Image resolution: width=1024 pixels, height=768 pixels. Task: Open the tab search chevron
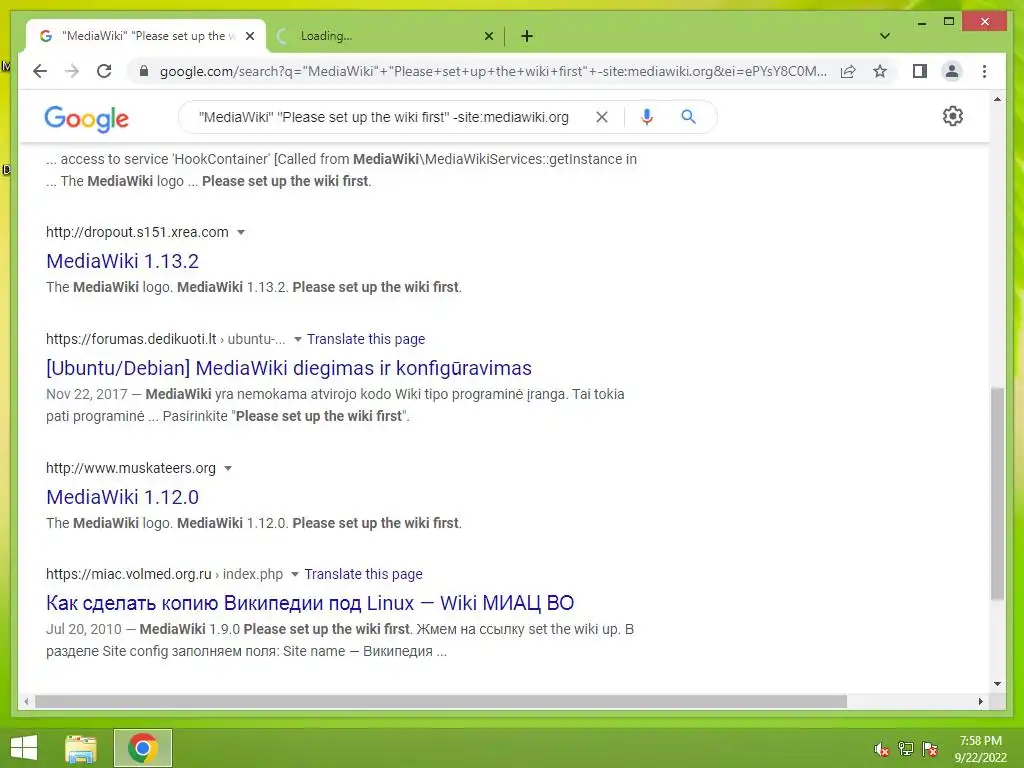point(885,36)
